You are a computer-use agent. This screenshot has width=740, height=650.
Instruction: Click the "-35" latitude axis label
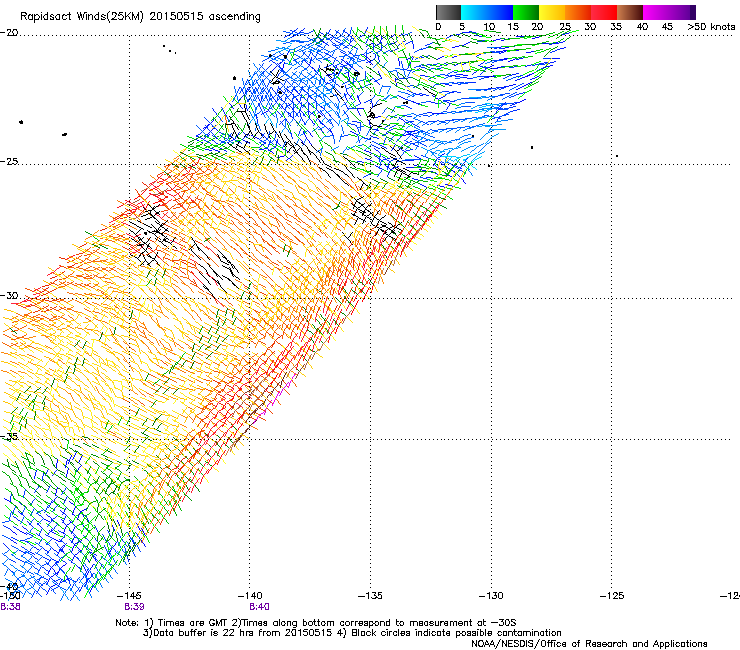[x=9, y=436]
